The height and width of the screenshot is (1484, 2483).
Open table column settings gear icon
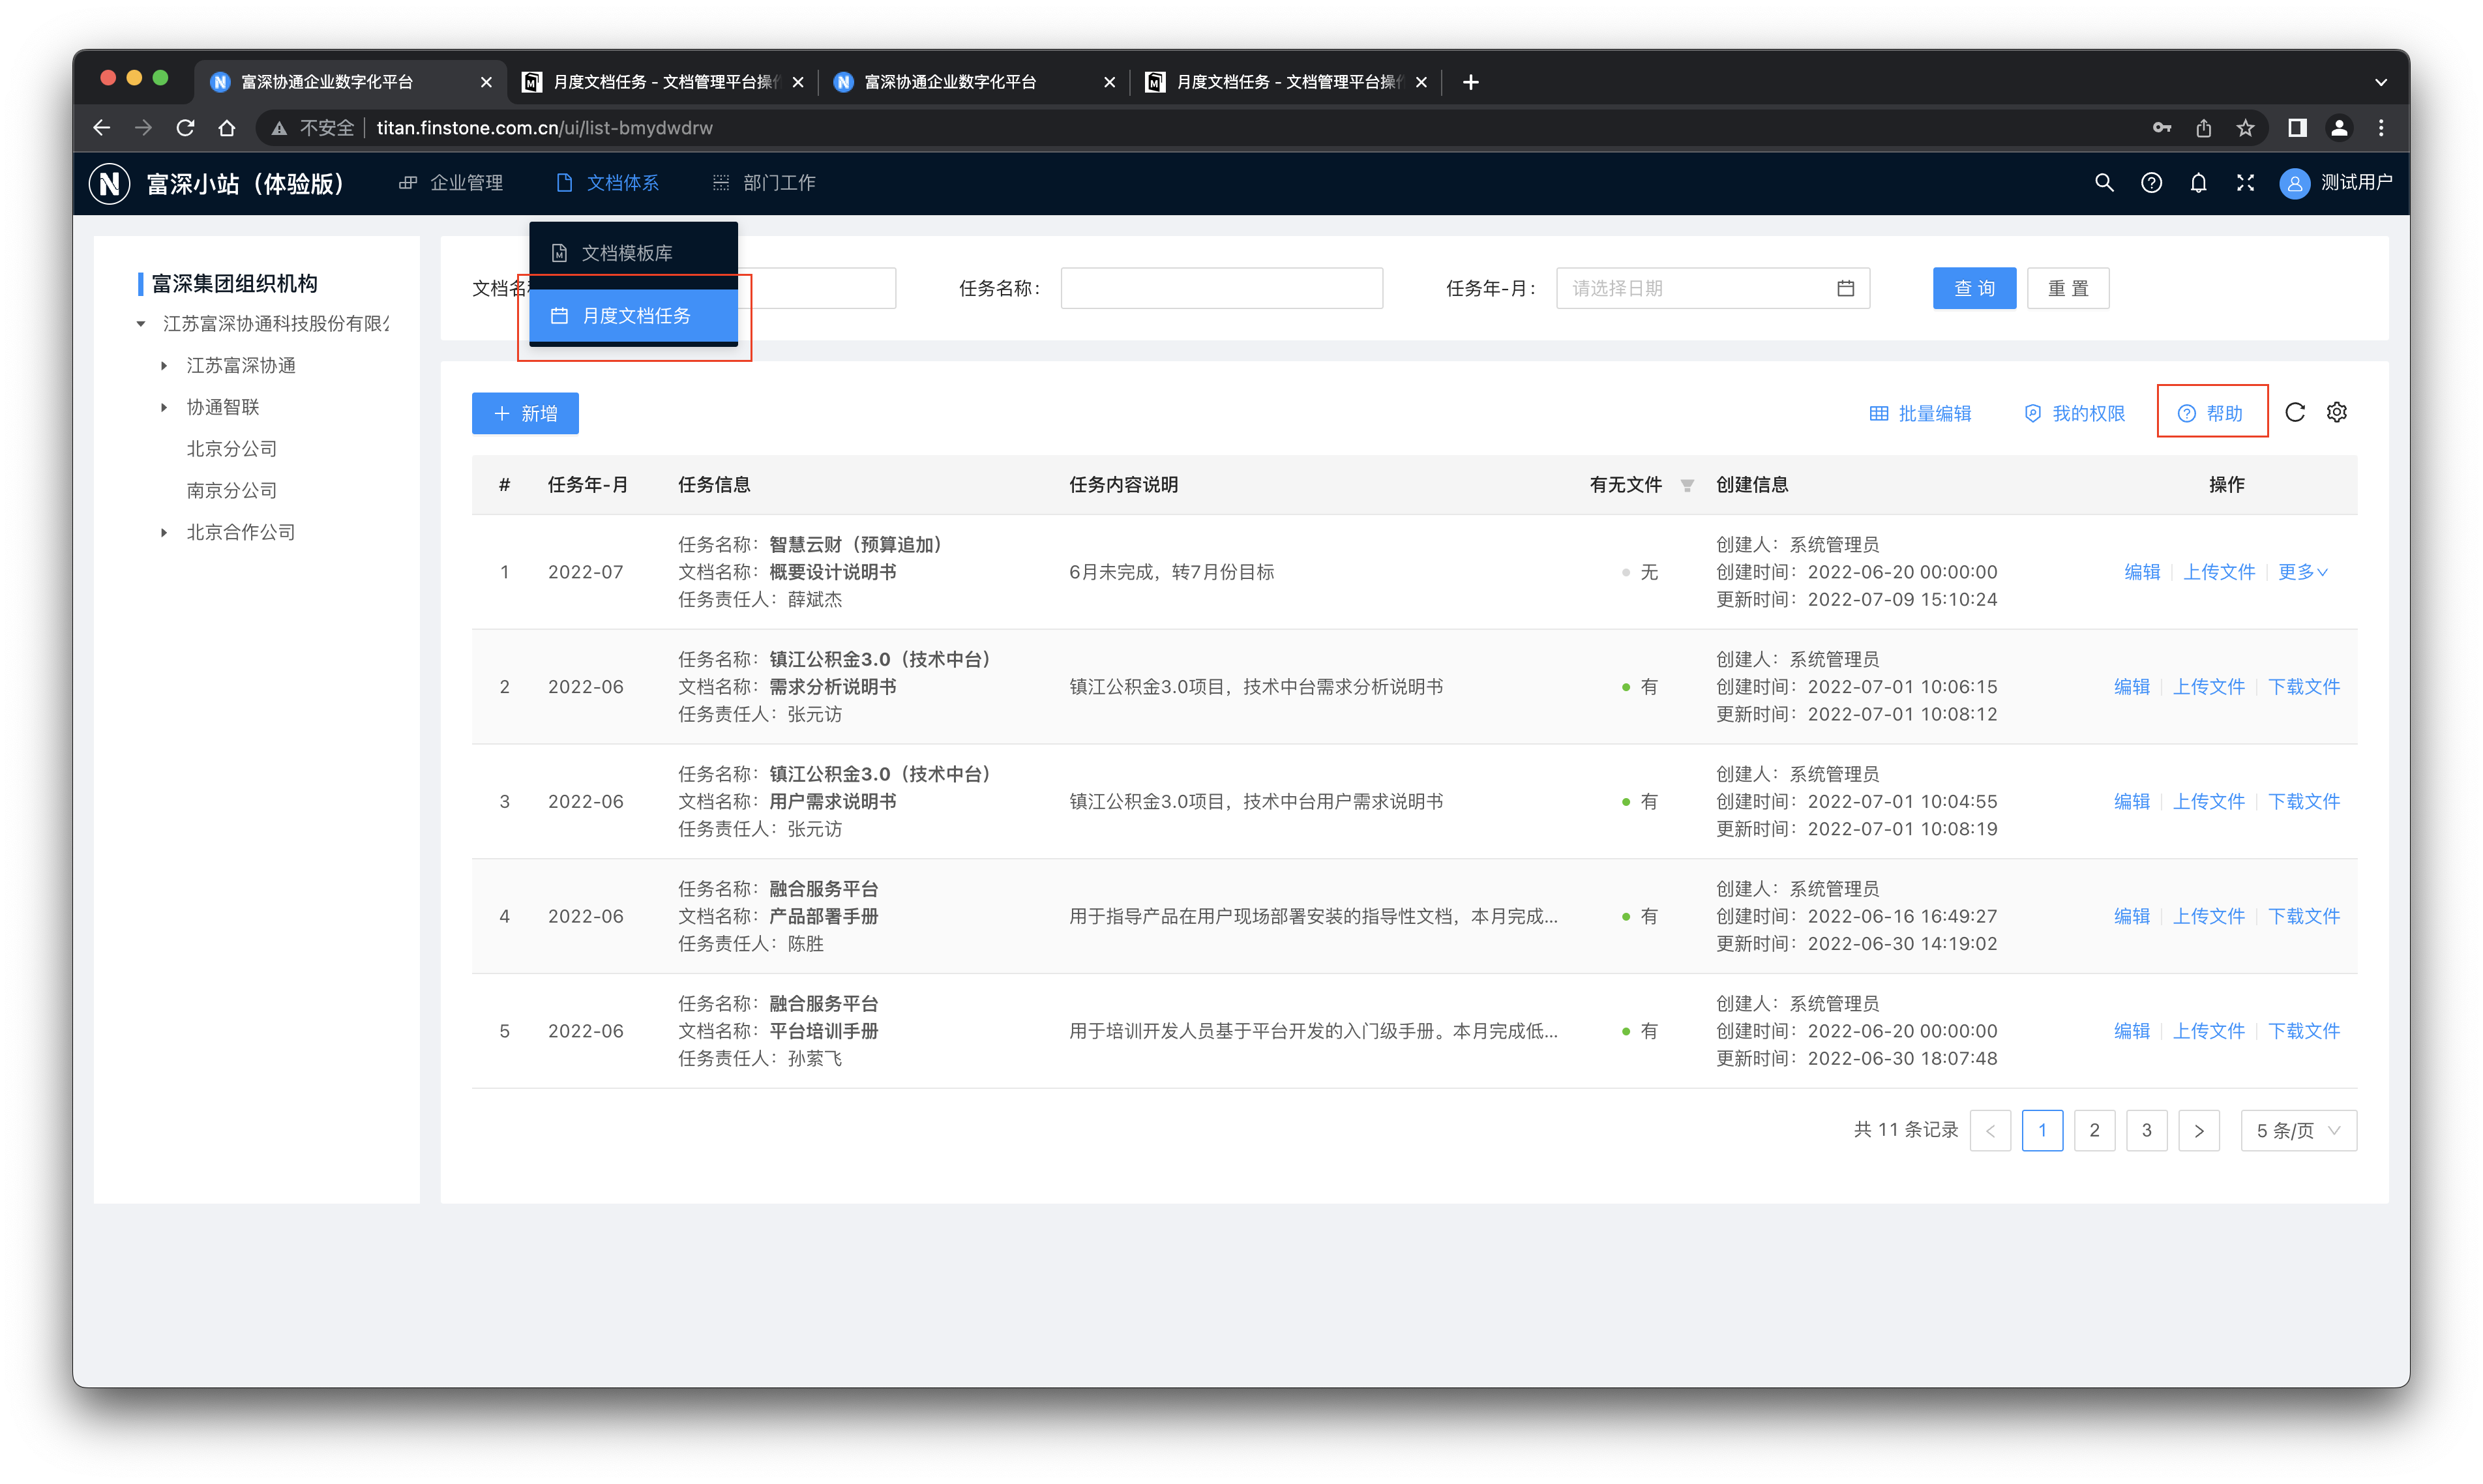[2335, 412]
